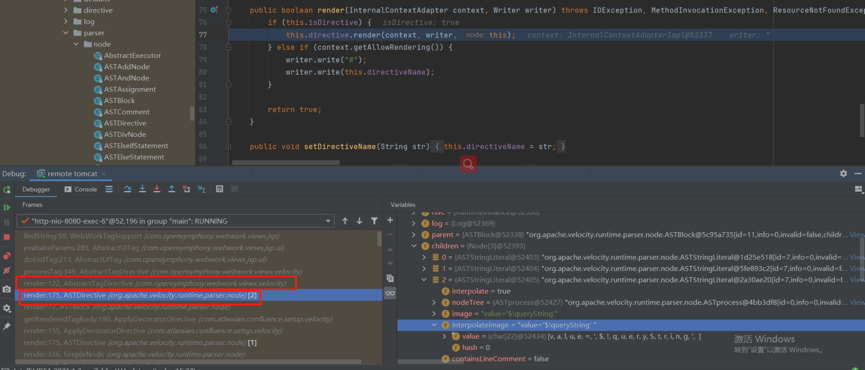Add a new watch with plus icon
This screenshot has width=865, height=370.
coord(390,220)
